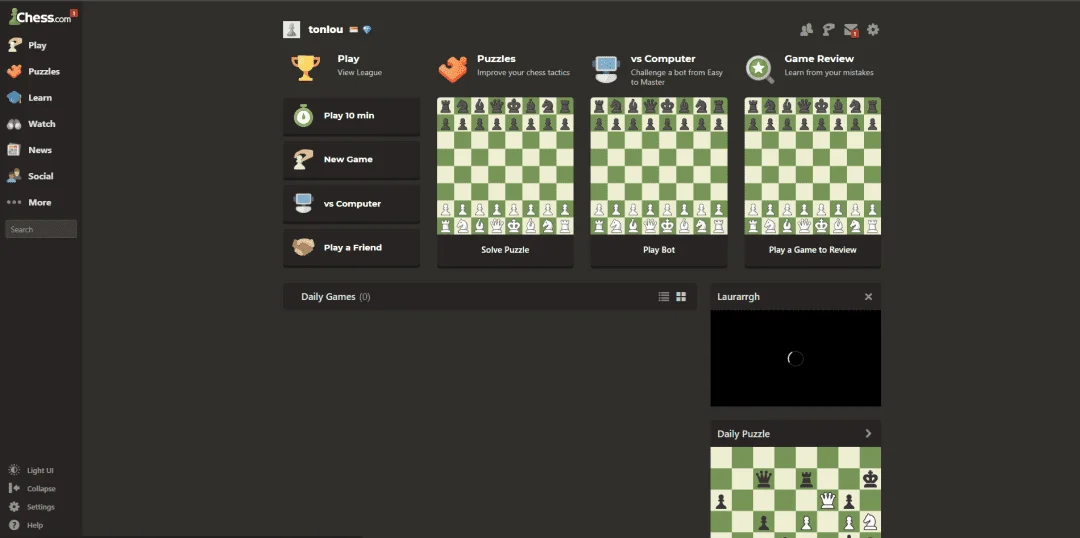Switch Daily Games to grid view
The height and width of the screenshot is (538, 1080).
pyautogui.click(x=681, y=297)
